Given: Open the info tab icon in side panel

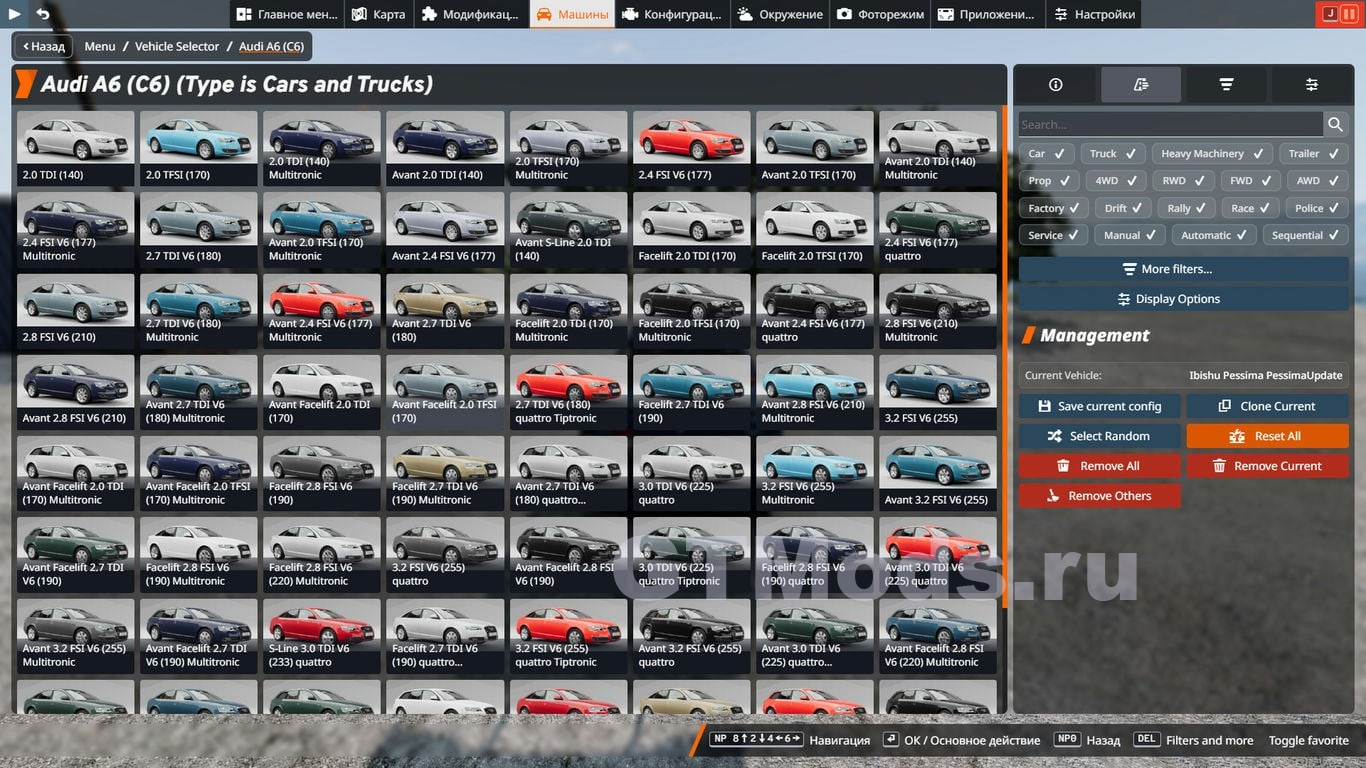Looking at the screenshot, I should [x=1055, y=85].
